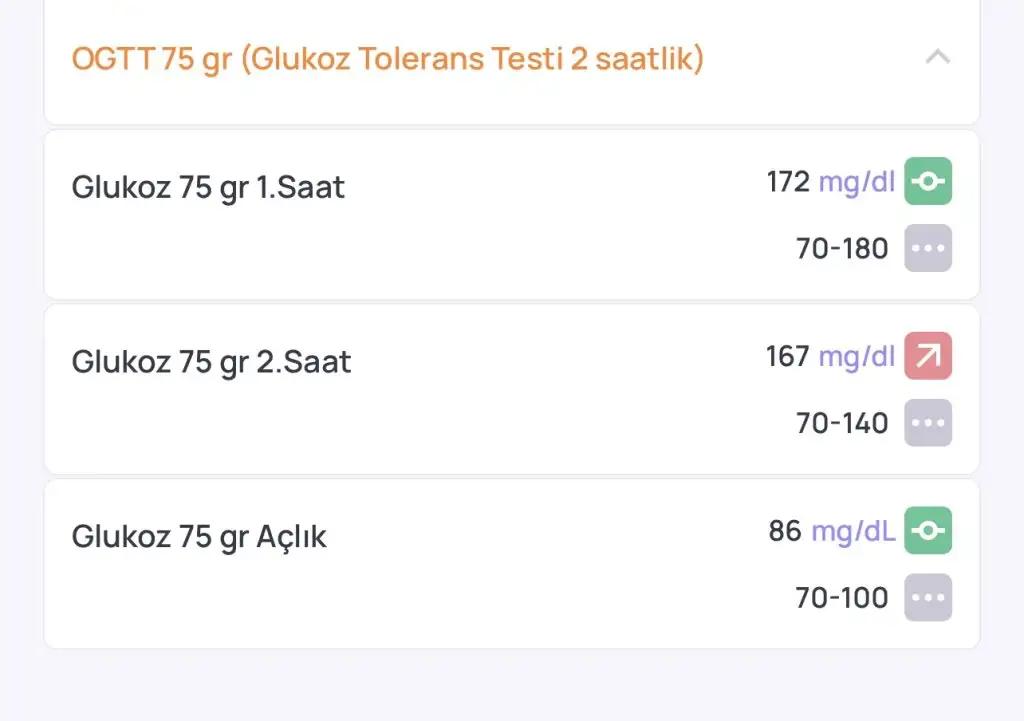Select the Glukoz 75 gr 1.Saat label
1024x721 pixels.
click(x=208, y=188)
